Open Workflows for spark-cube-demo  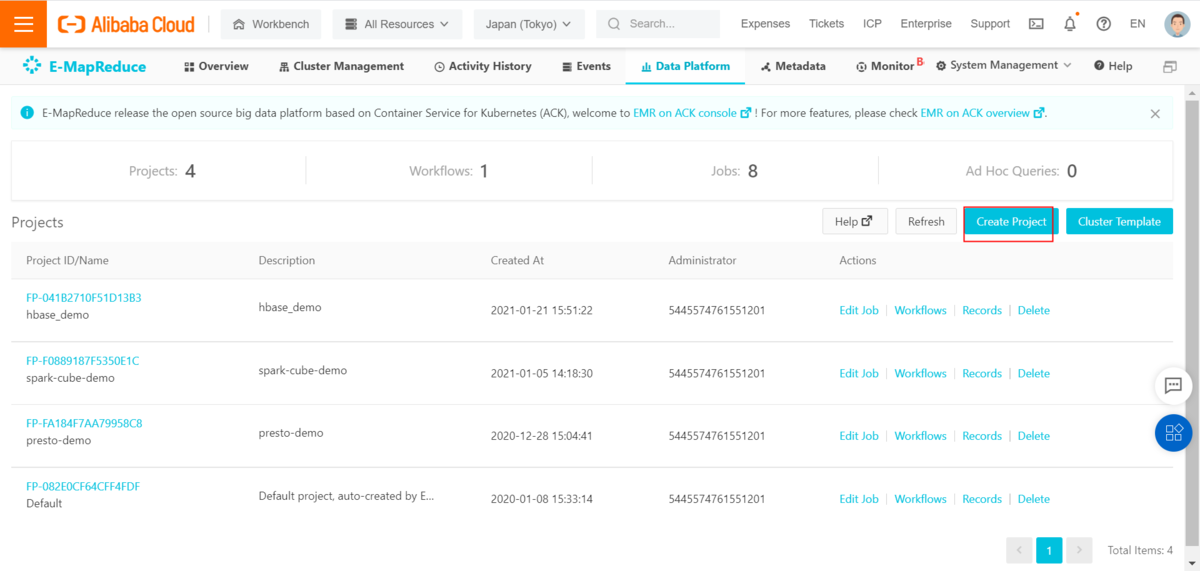click(x=920, y=373)
